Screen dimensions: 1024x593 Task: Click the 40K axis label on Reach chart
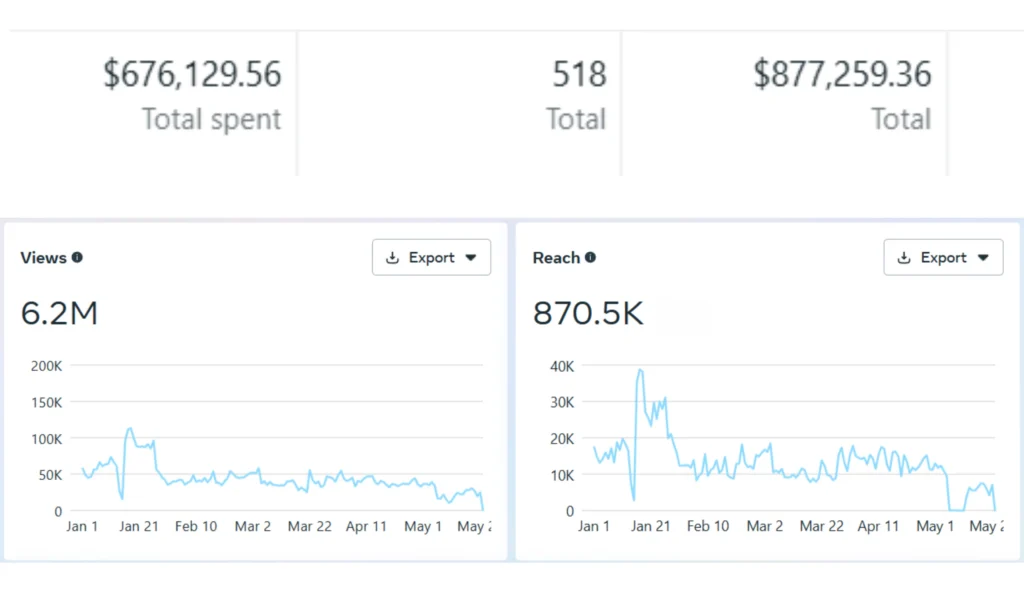(x=562, y=366)
